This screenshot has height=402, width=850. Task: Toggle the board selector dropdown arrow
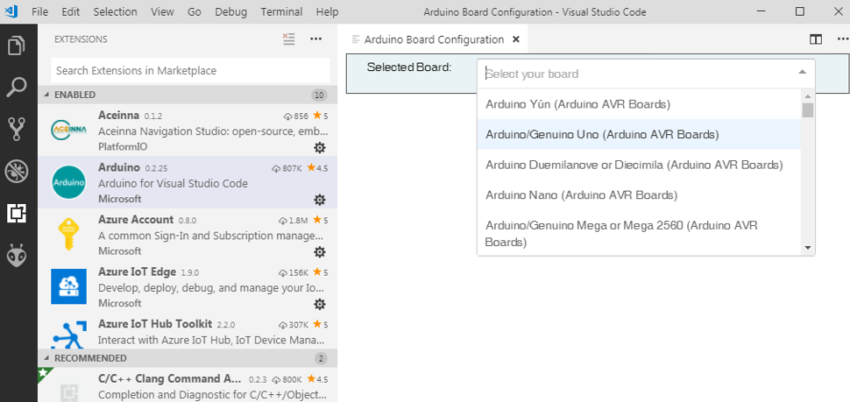pos(802,73)
